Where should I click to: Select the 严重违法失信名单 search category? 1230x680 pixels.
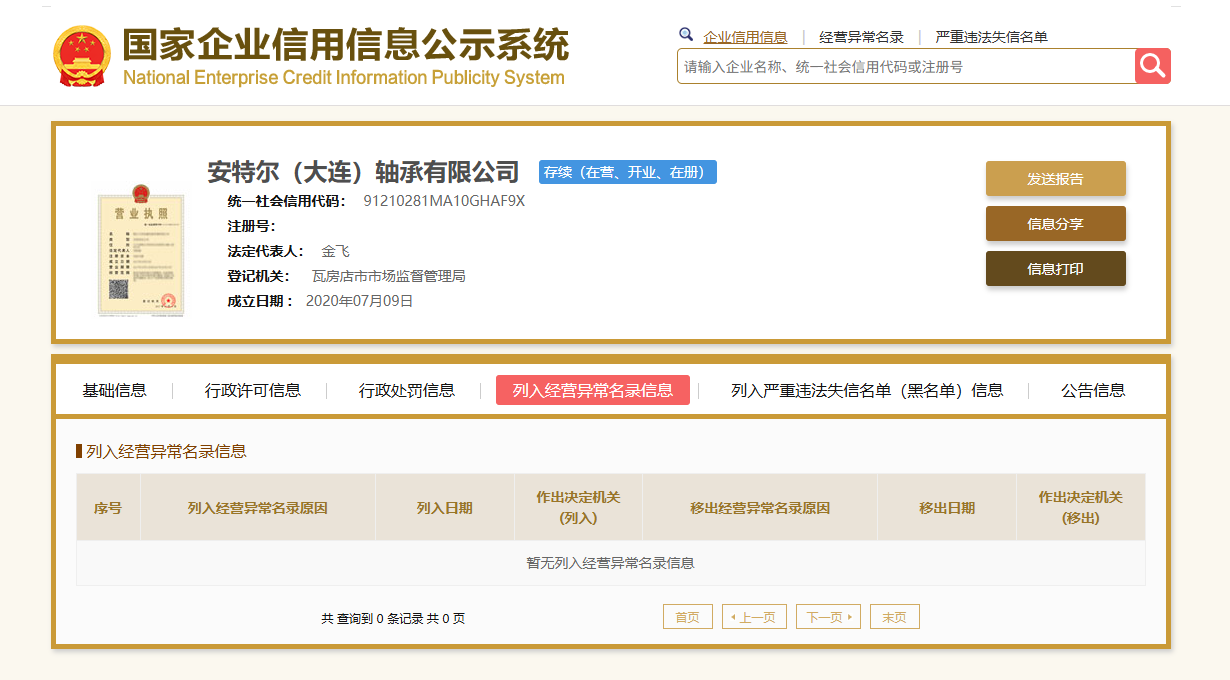pyautogui.click(x=991, y=37)
